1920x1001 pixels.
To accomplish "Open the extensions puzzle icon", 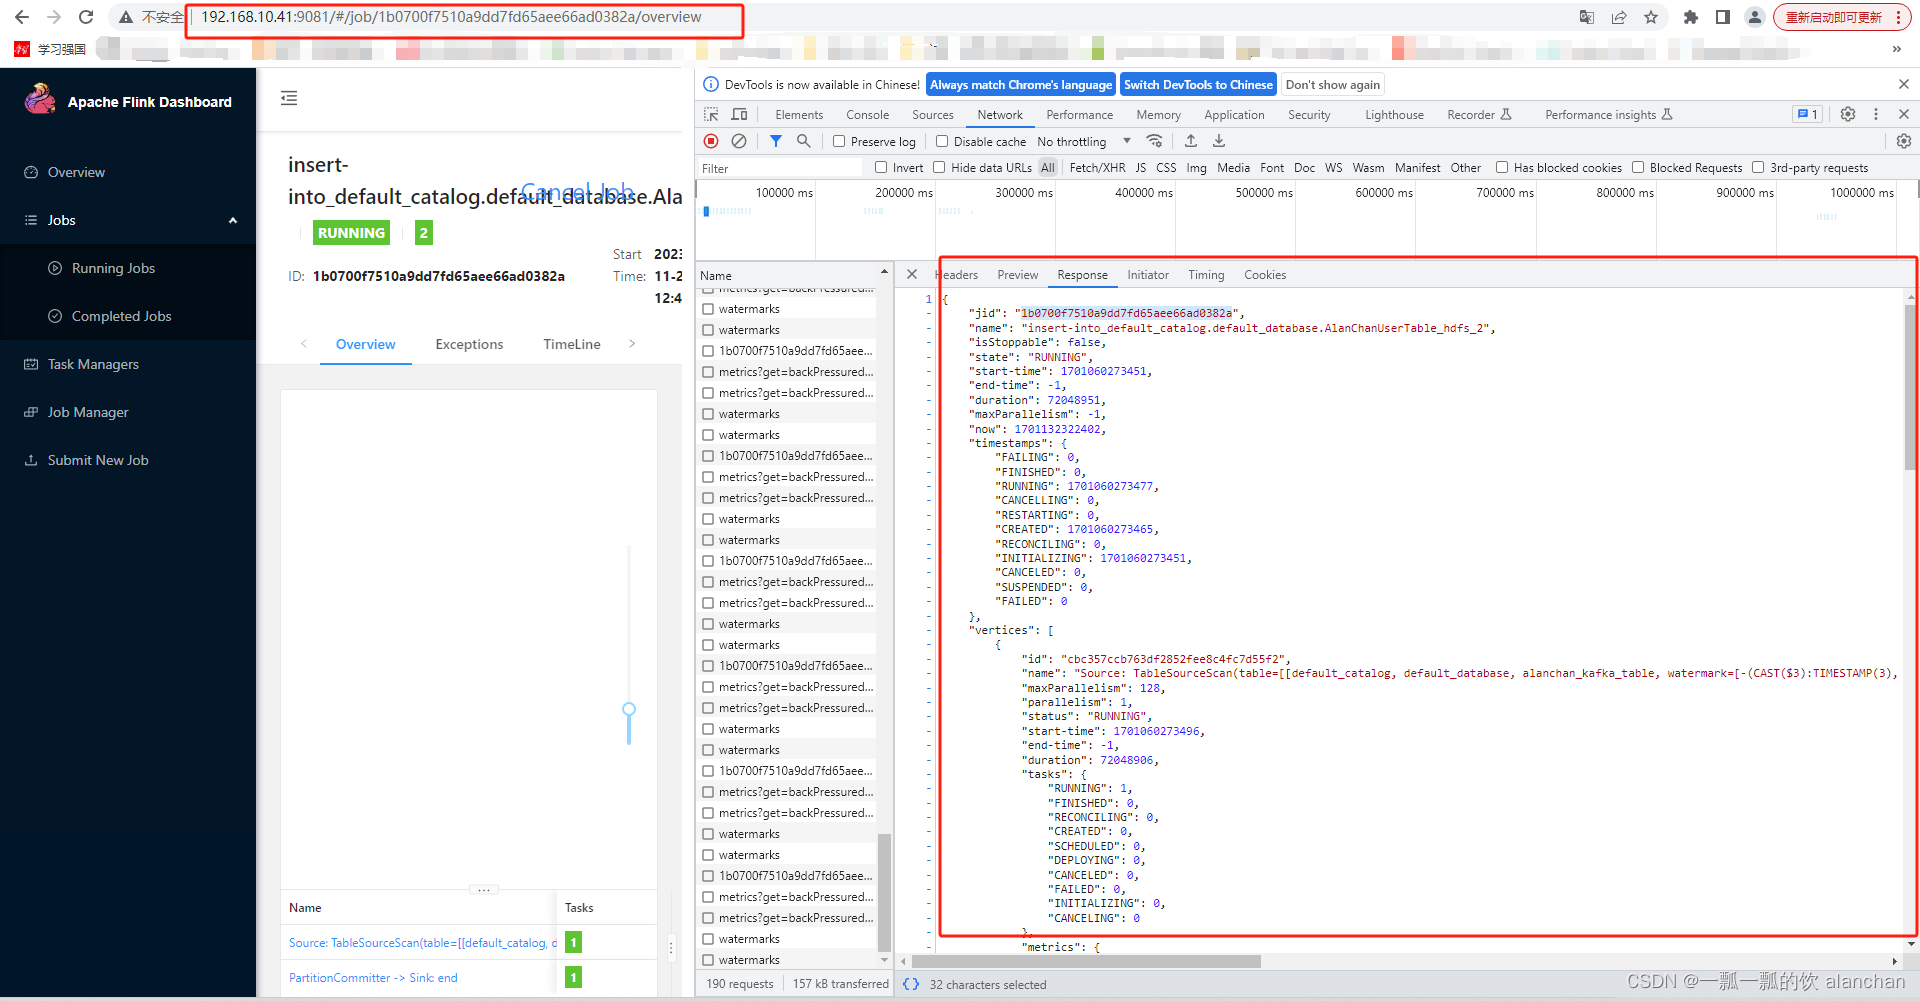I will point(1691,17).
